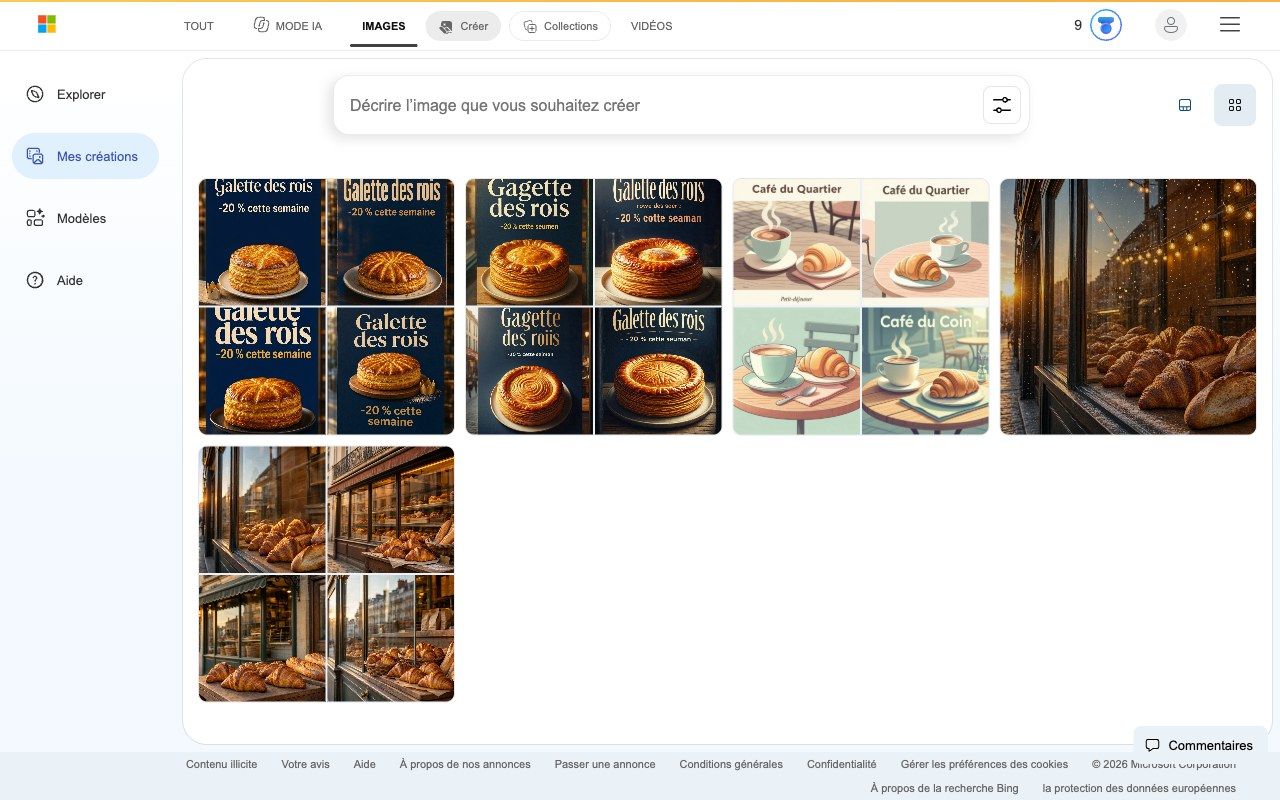Open the Collections button
1280x800 pixels.
click(560, 26)
